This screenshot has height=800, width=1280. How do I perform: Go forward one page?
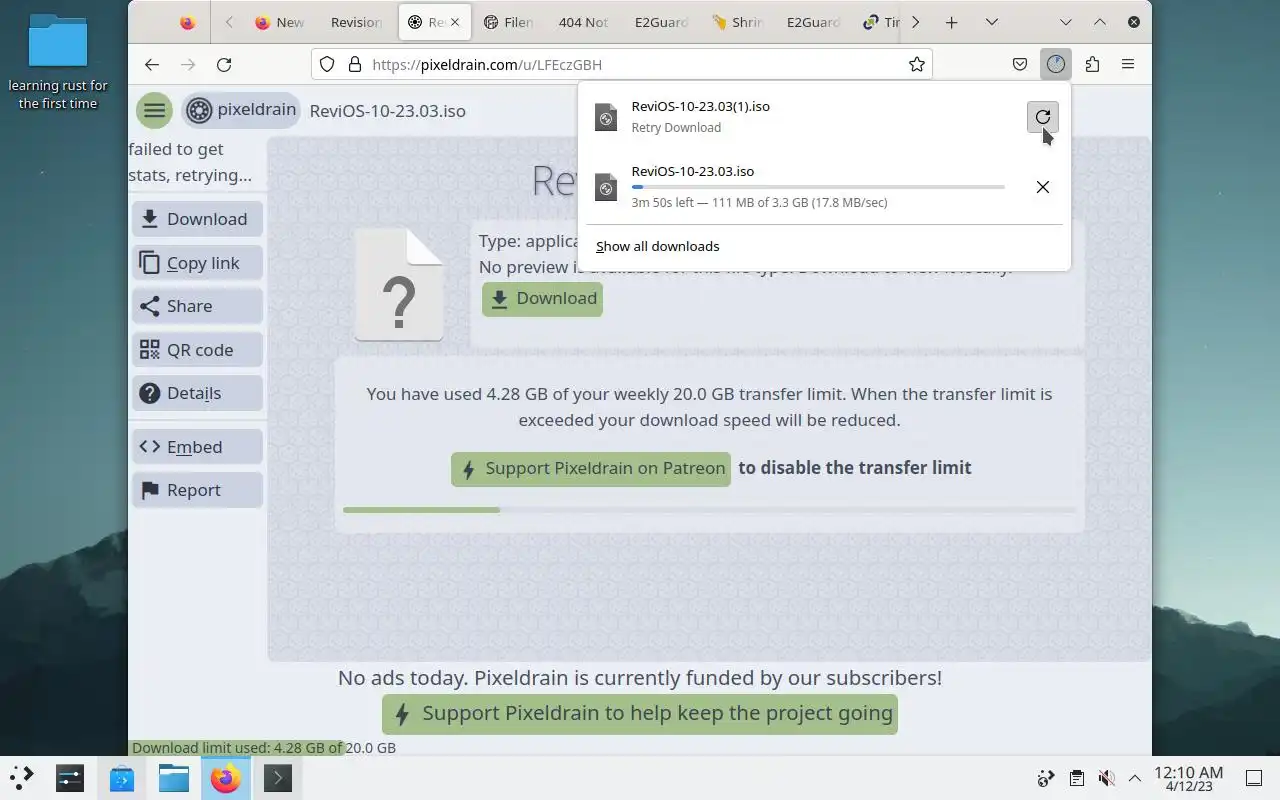pos(188,64)
